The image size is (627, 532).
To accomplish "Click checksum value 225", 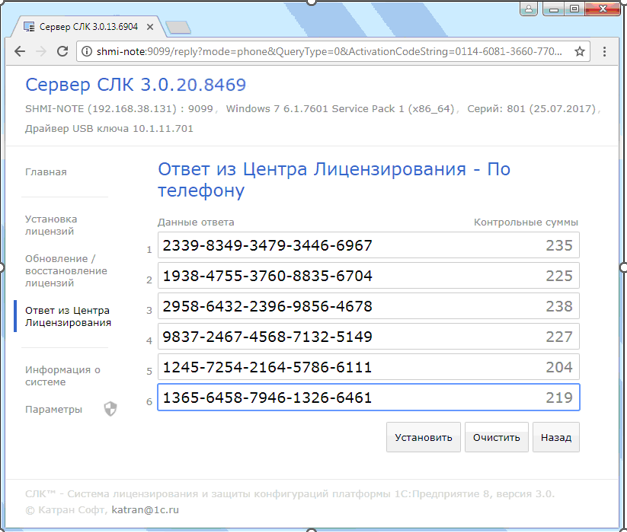I will pyautogui.click(x=559, y=276).
